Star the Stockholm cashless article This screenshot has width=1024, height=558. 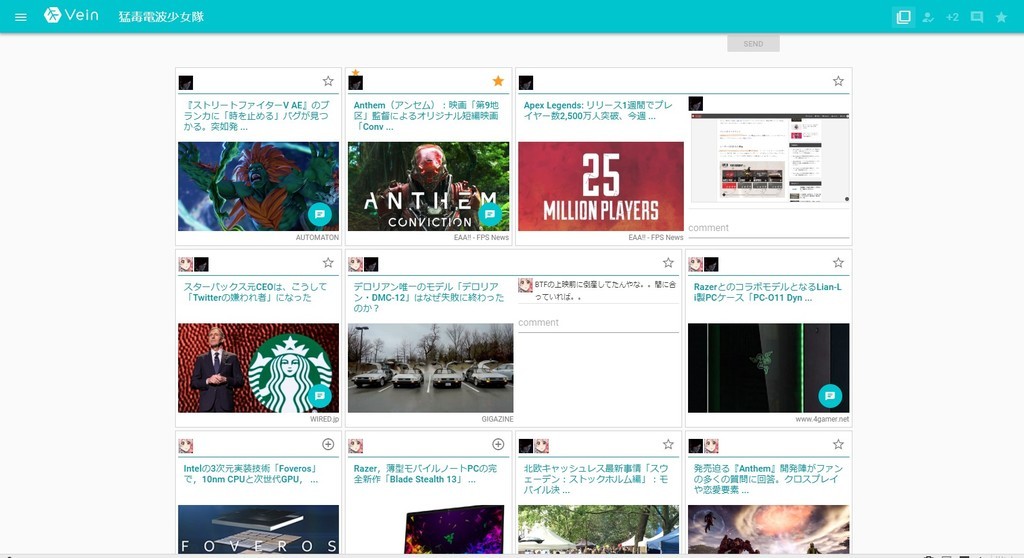click(x=667, y=444)
